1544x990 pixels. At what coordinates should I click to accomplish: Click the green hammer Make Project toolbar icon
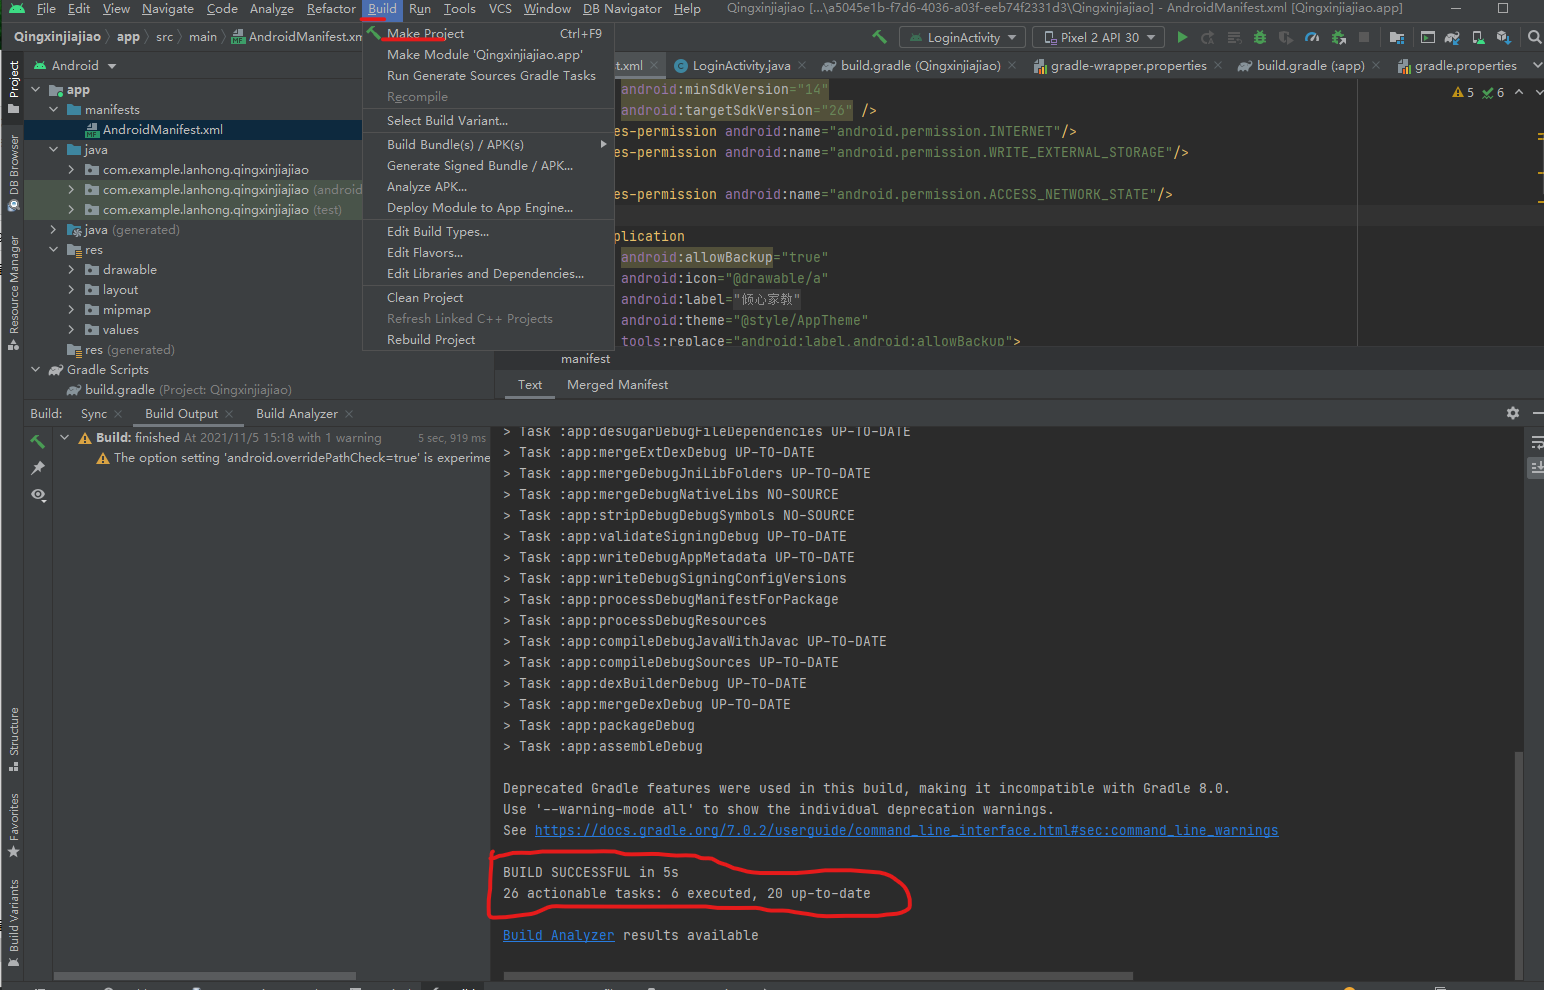tap(879, 37)
